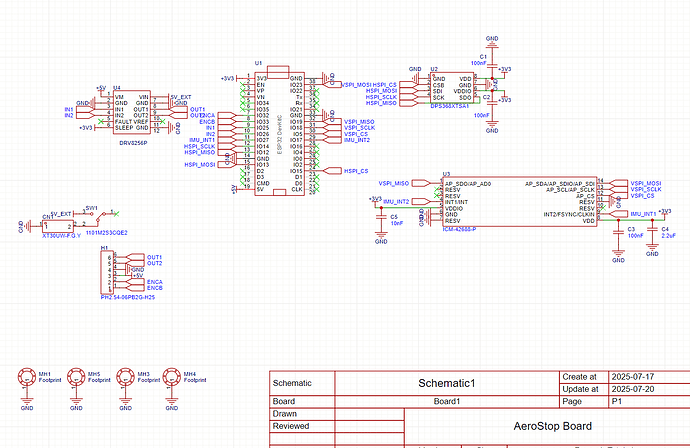Select the 2025-07-20 update date field
Screen dimensions: 690x448
click(x=630, y=387)
